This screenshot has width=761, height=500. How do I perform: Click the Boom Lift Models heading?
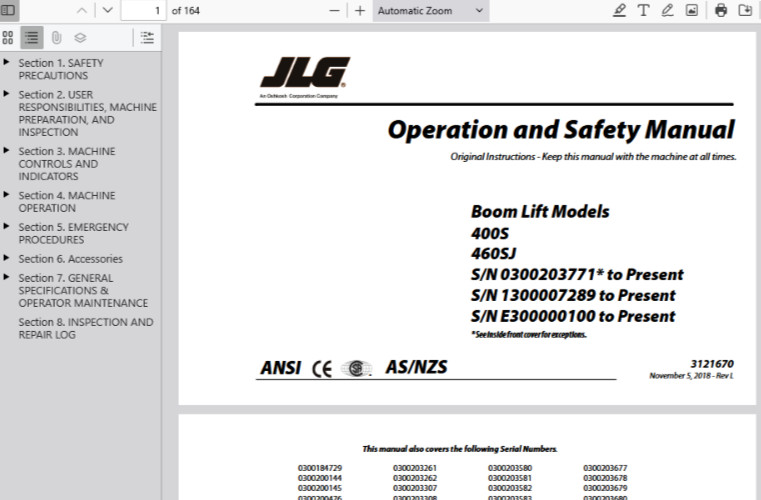tap(540, 212)
